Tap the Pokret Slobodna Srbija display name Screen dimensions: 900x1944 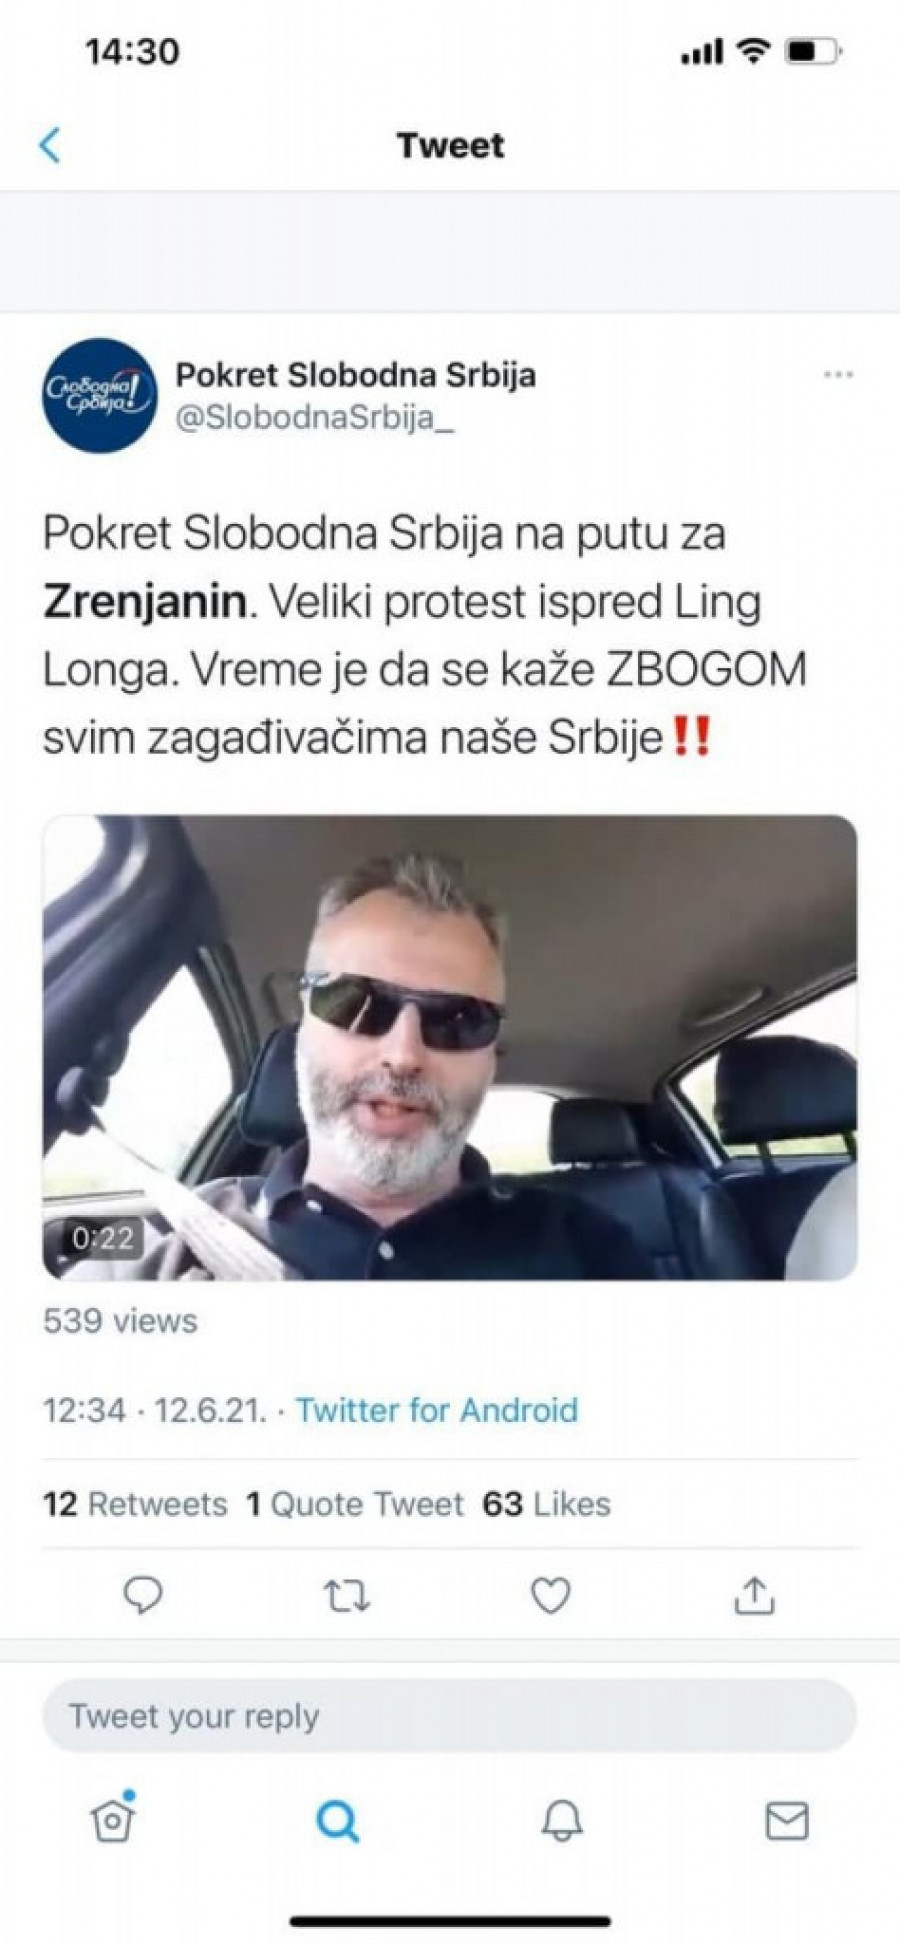(x=356, y=375)
